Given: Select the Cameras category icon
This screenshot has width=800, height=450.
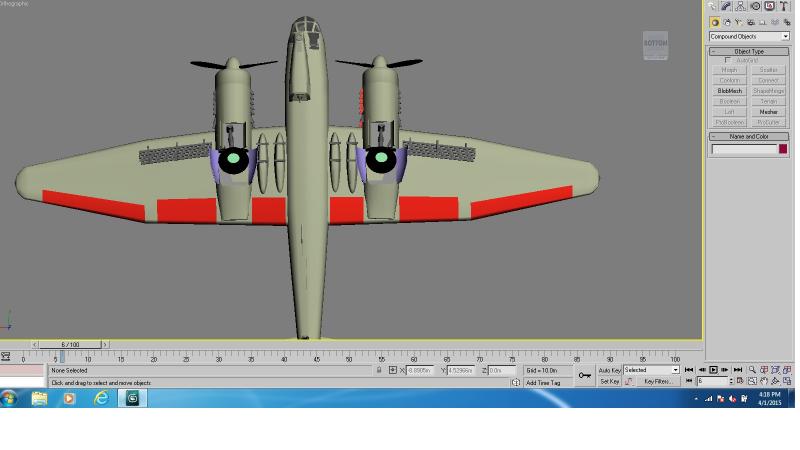Looking at the screenshot, I should pyautogui.click(x=751, y=22).
